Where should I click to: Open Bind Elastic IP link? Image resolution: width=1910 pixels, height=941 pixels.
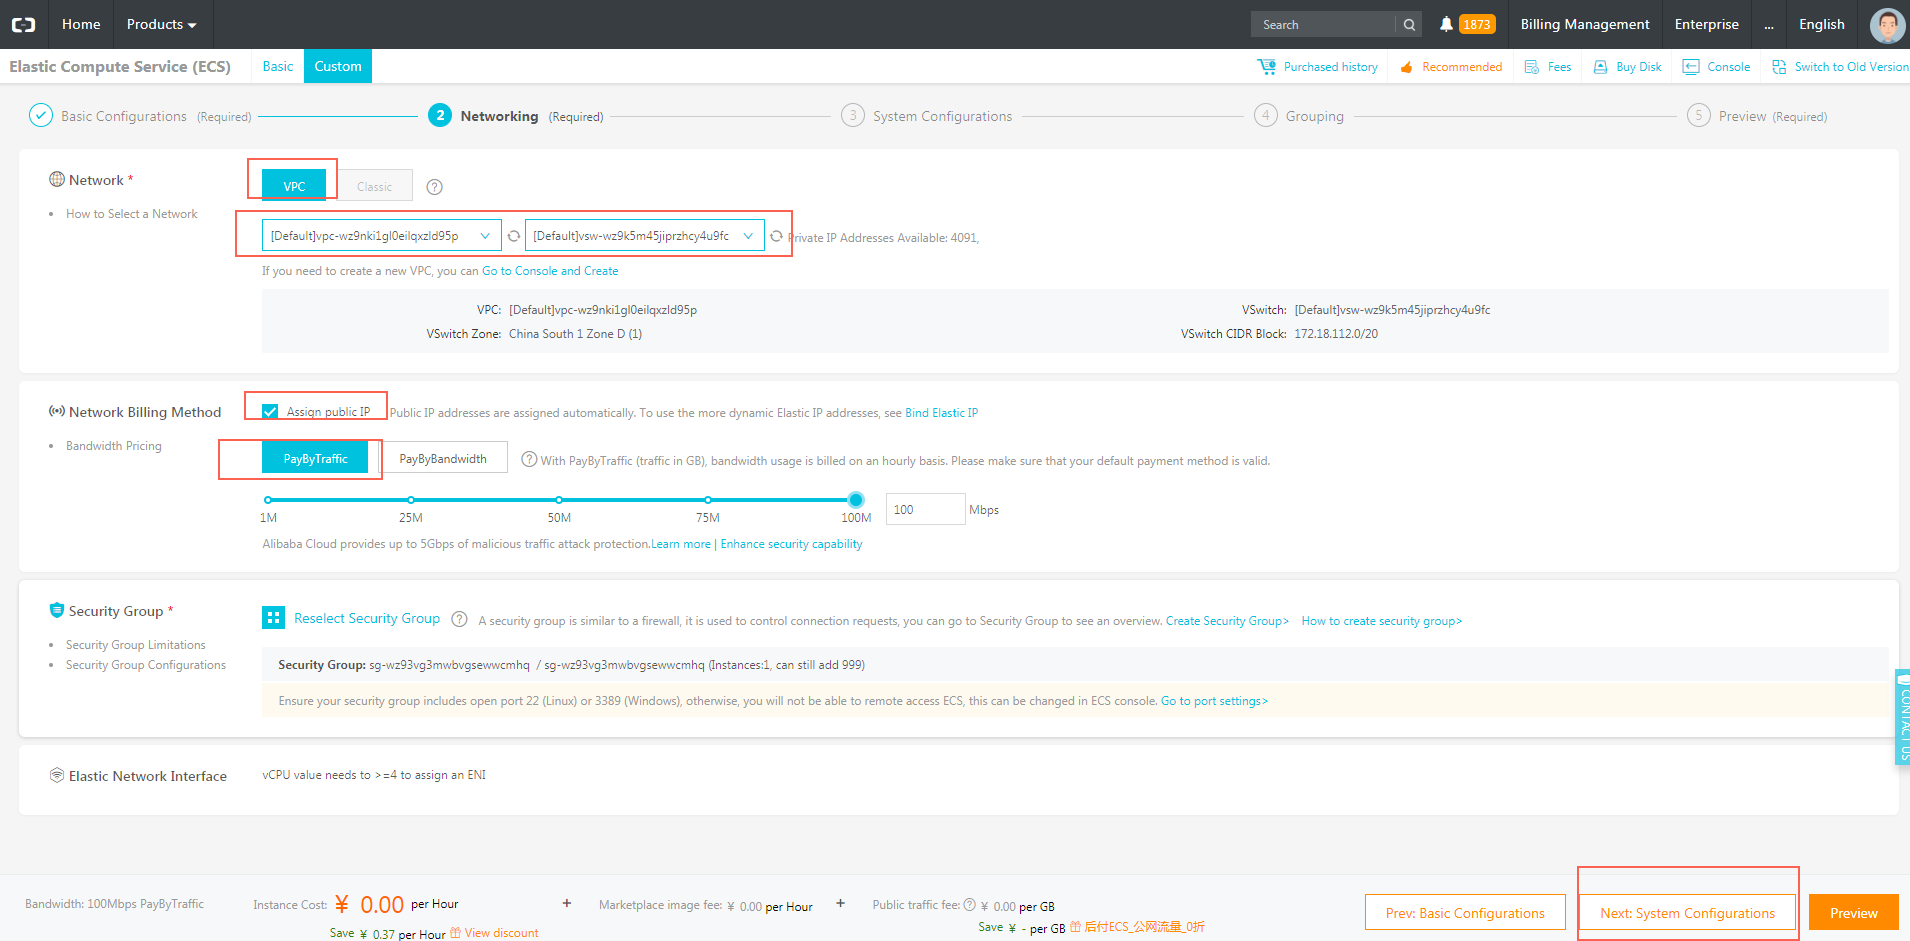tap(941, 413)
